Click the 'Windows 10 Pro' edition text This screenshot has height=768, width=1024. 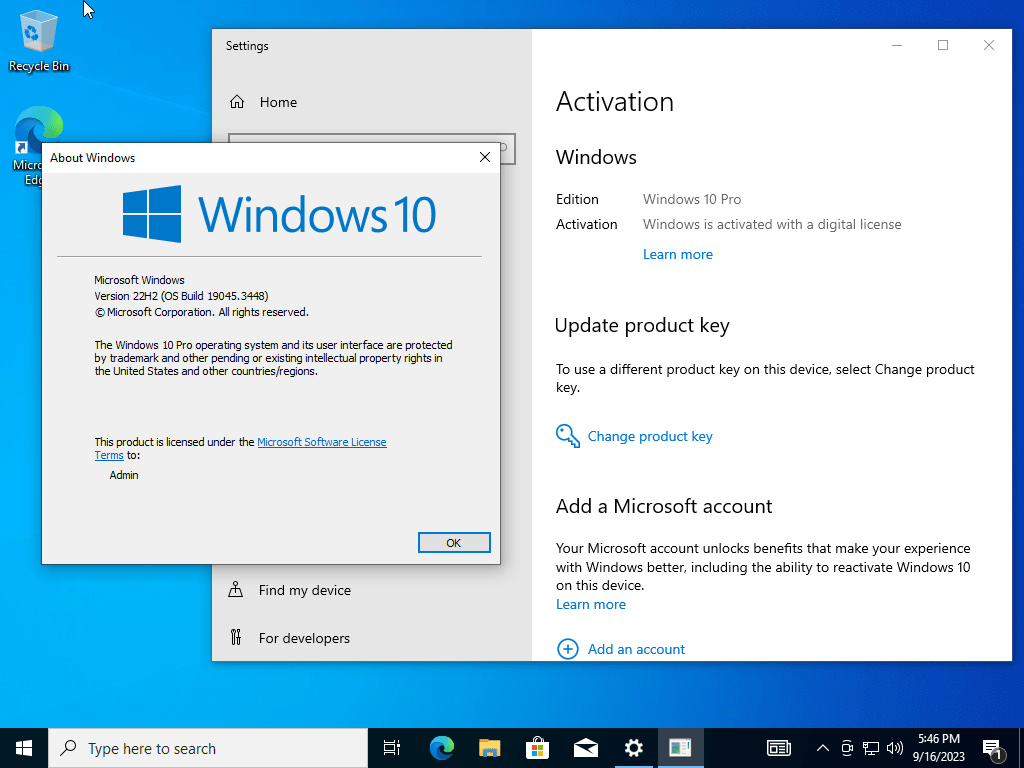coord(692,199)
